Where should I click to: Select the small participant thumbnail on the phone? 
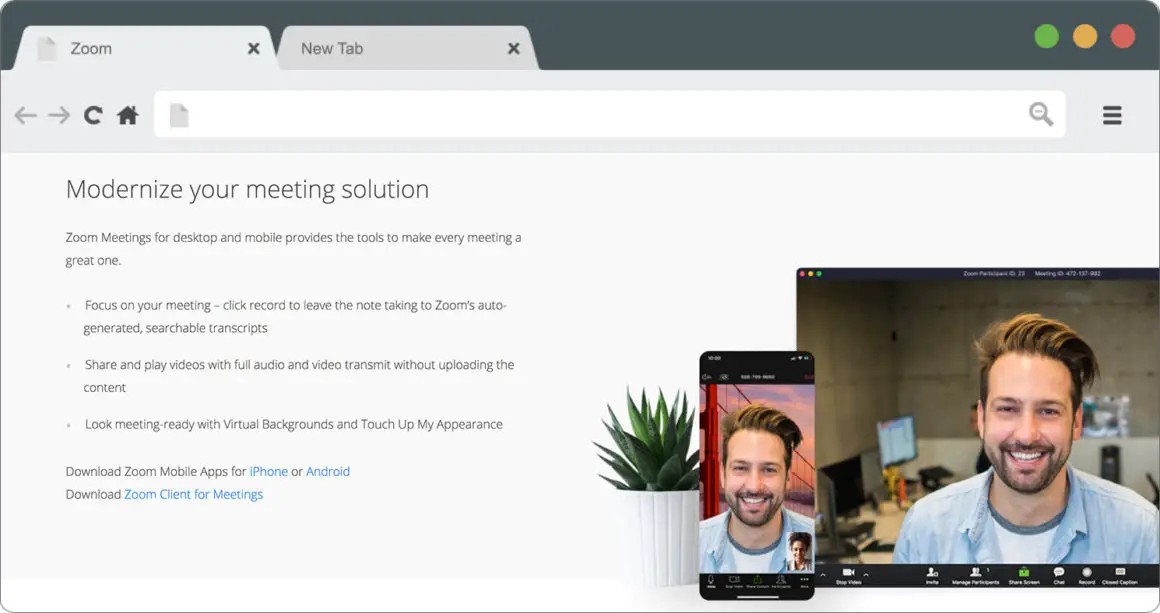coord(798,551)
